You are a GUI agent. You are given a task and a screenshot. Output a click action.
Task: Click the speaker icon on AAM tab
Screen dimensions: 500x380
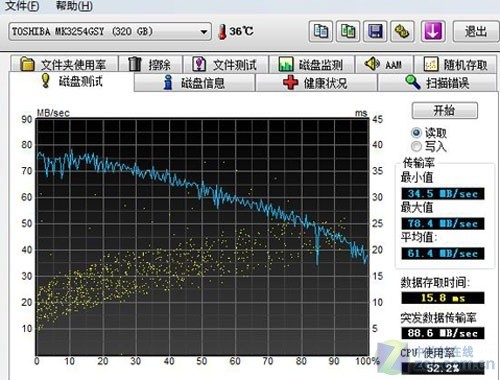click(x=372, y=63)
